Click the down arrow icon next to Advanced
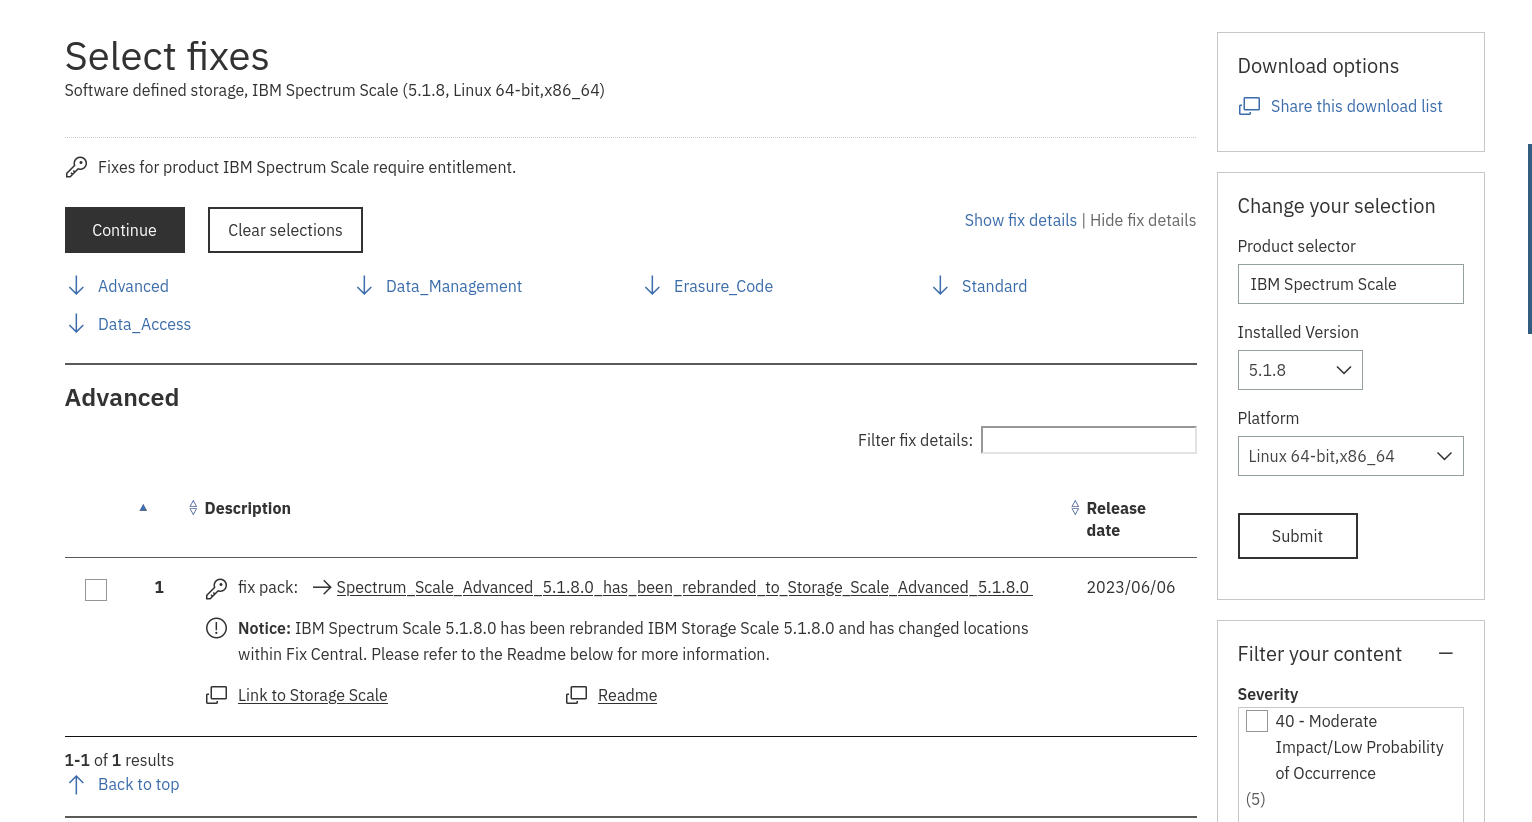Screen dimensions: 1532x822 [76, 286]
